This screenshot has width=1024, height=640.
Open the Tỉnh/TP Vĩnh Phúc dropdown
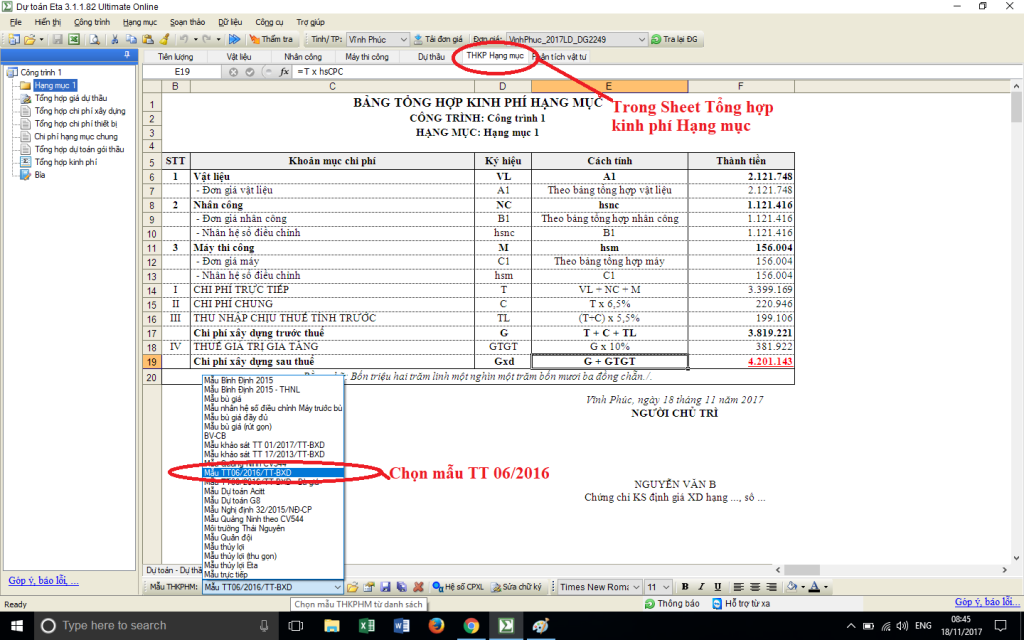tap(403, 39)
